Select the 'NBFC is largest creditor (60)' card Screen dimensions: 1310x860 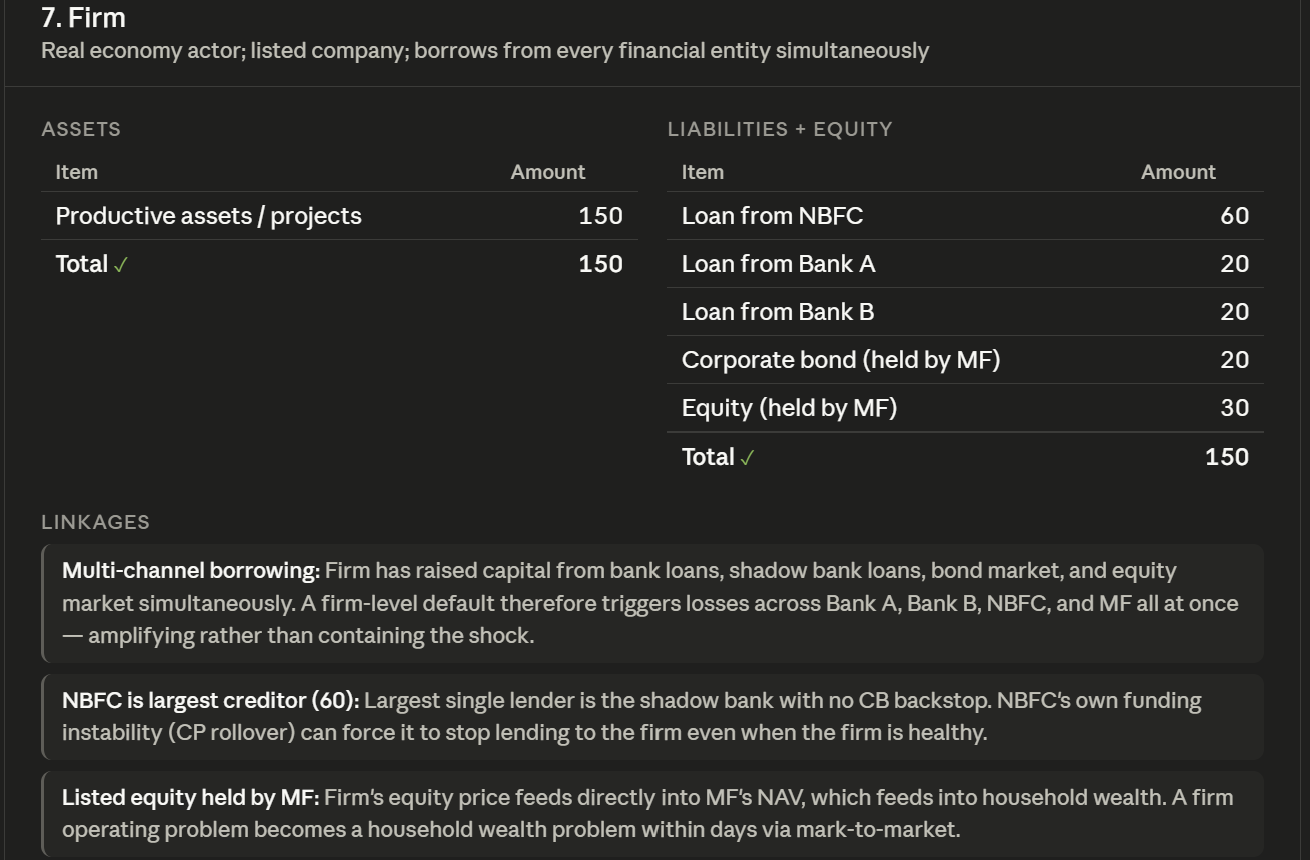coord(652,716)
